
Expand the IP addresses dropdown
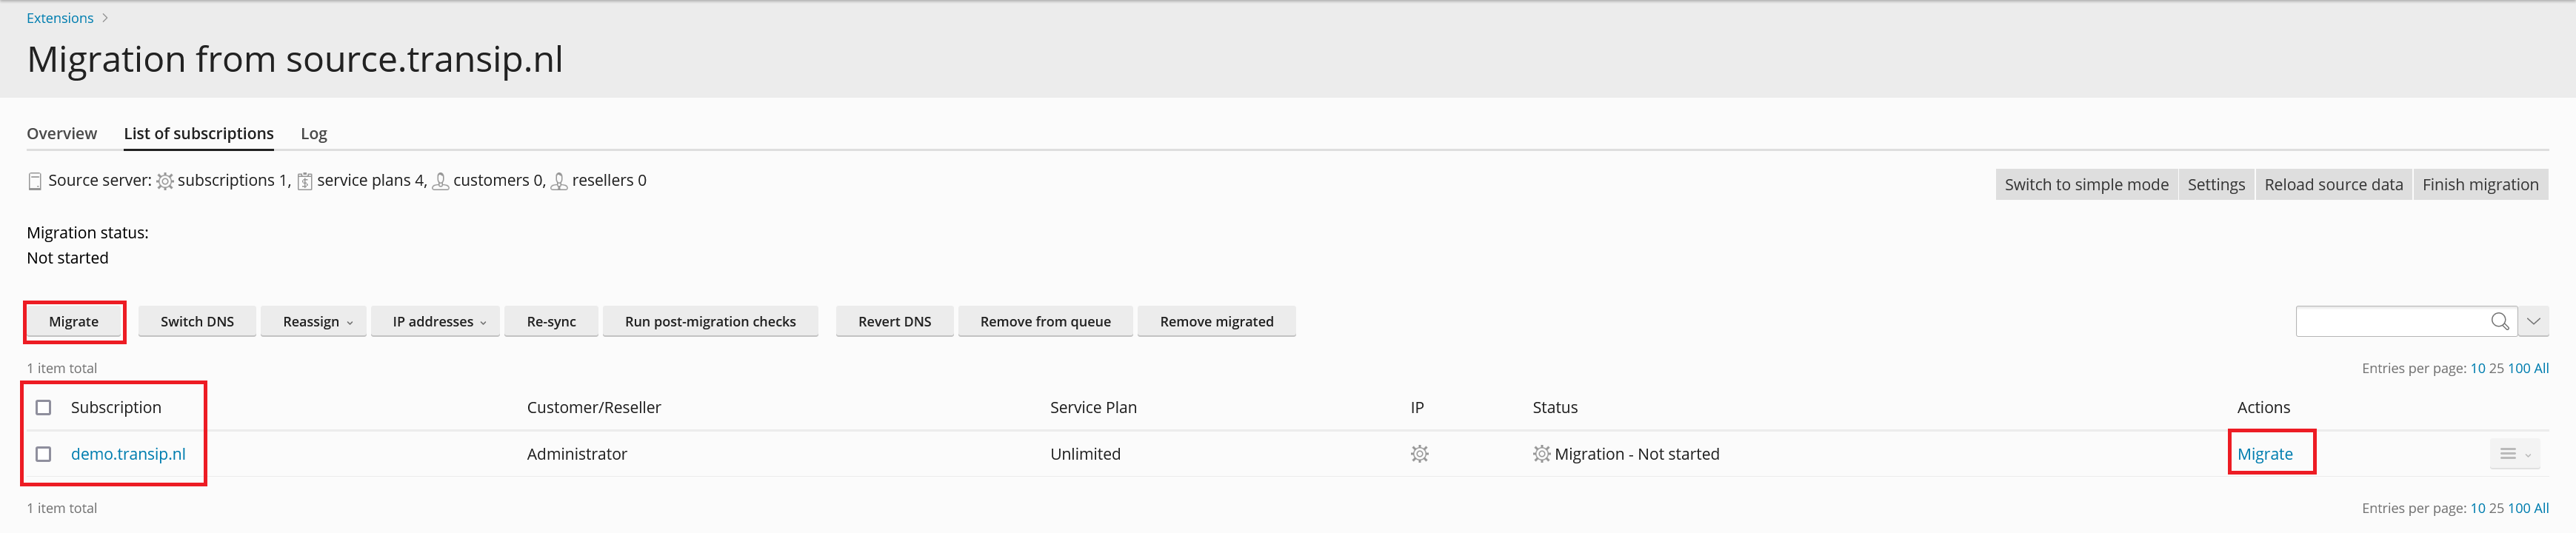click(435, 321)
